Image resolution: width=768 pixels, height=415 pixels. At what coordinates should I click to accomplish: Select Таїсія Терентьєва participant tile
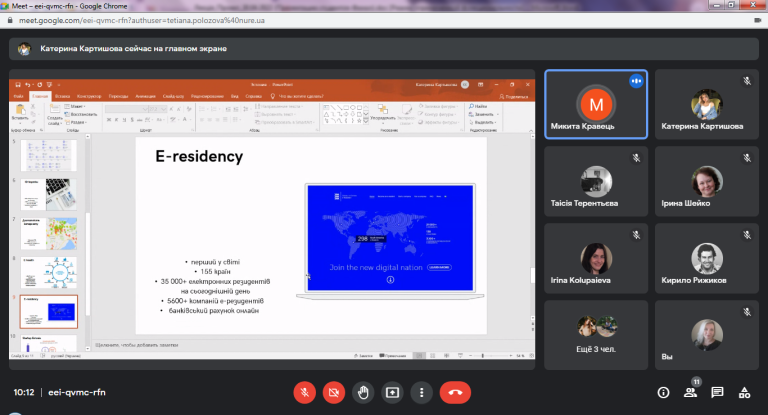click(596, 181)
